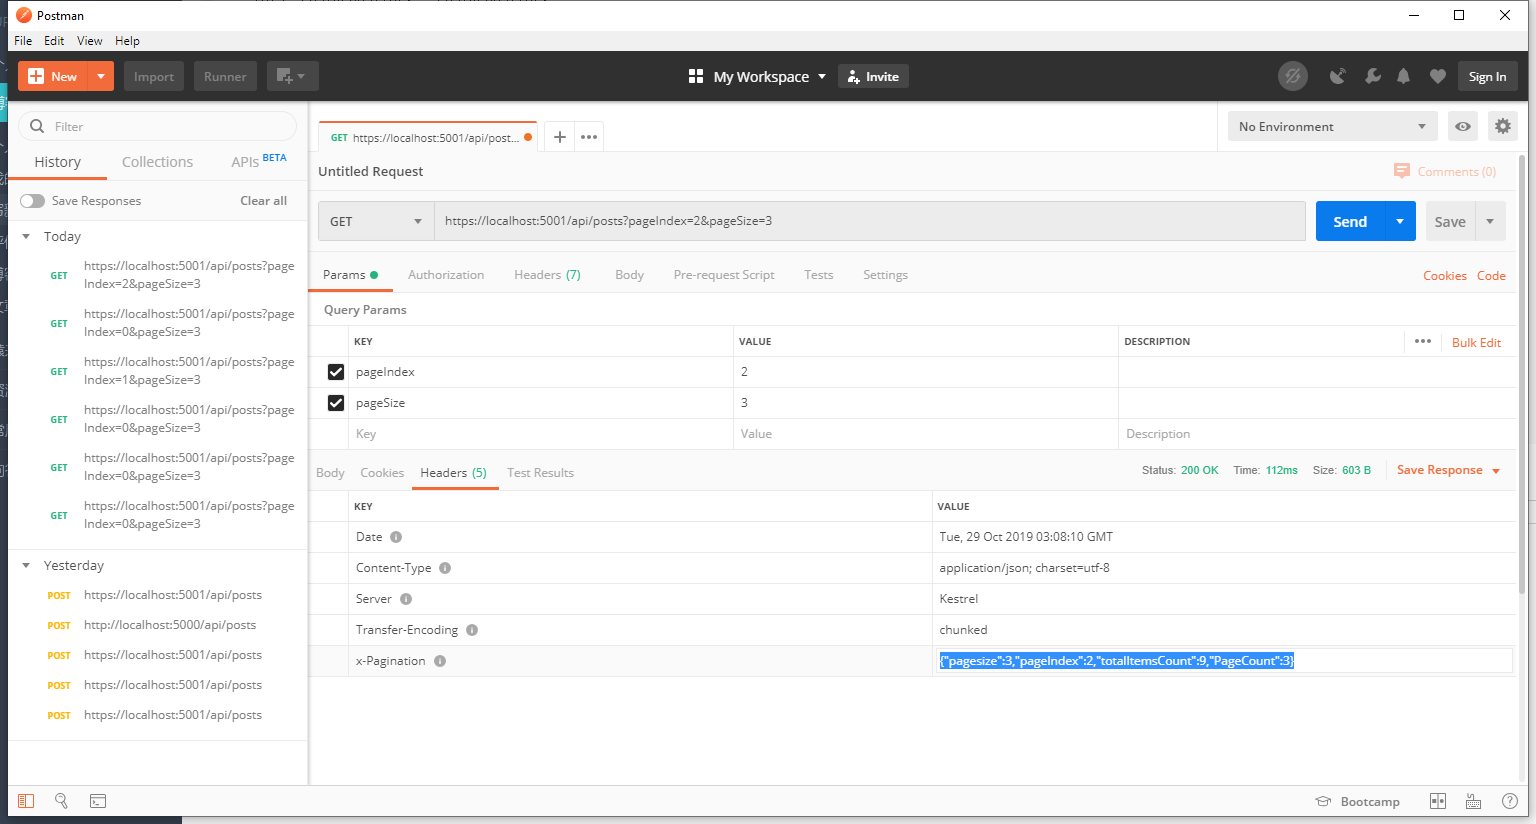Toggle the Save Responses switch
The width and height of the screenshot is (1536, 824).
click(33, 201)
